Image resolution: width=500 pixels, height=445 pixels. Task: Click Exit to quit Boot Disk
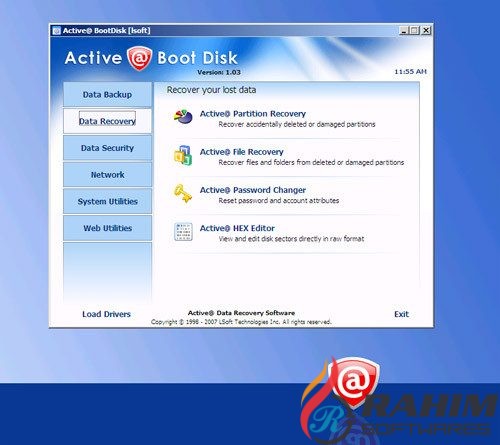401,314
